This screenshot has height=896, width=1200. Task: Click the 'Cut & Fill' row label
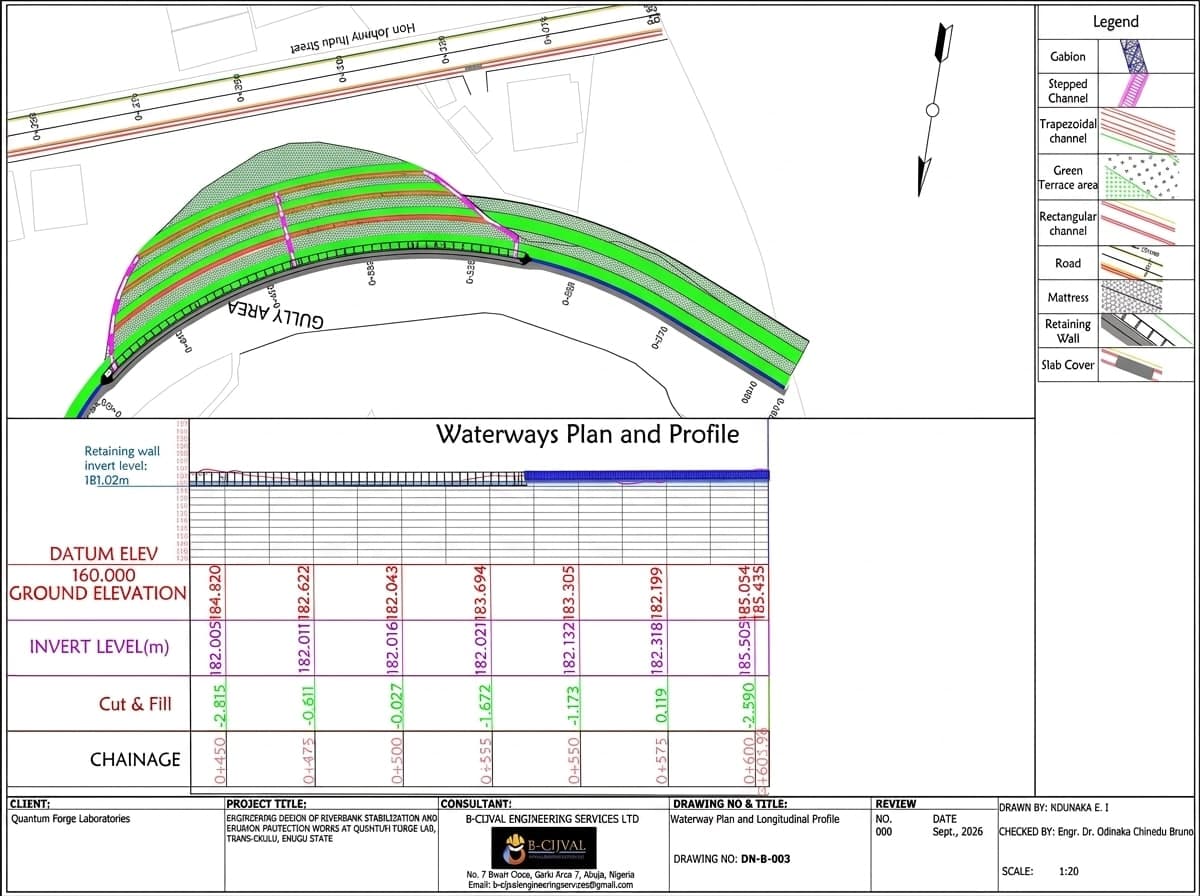tap(135, 704)
